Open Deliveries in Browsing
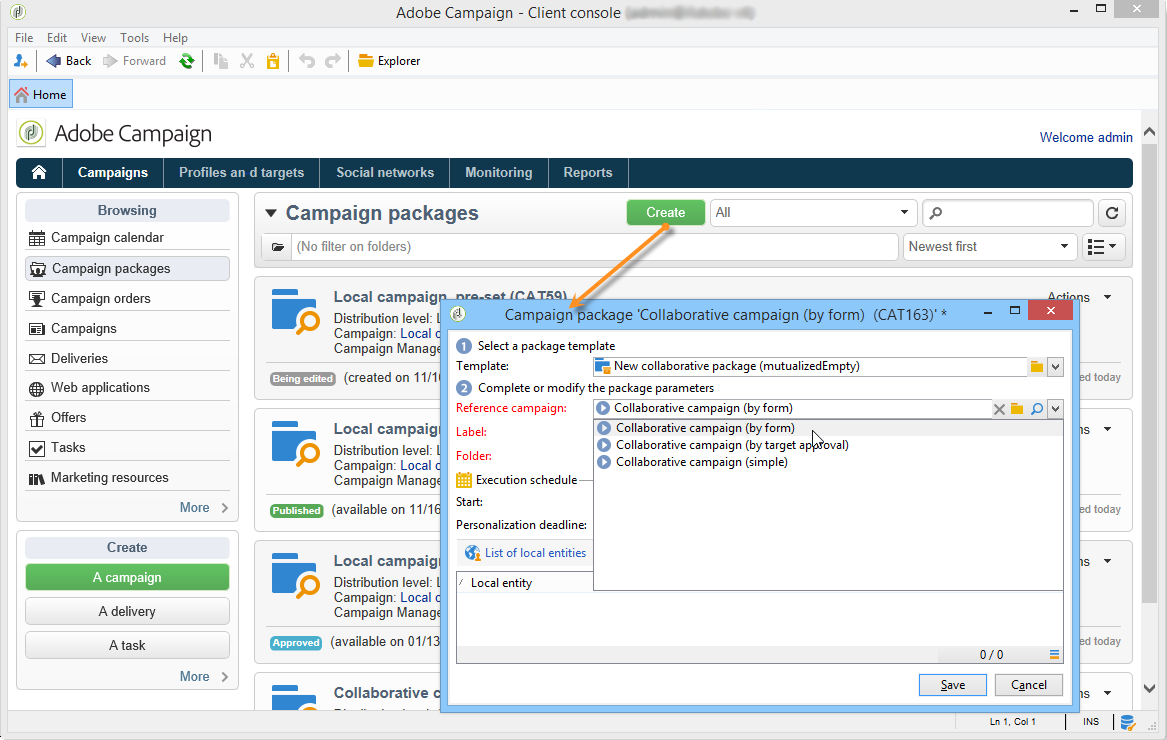This screenshot has width=1167, height=740. [127, 359]
